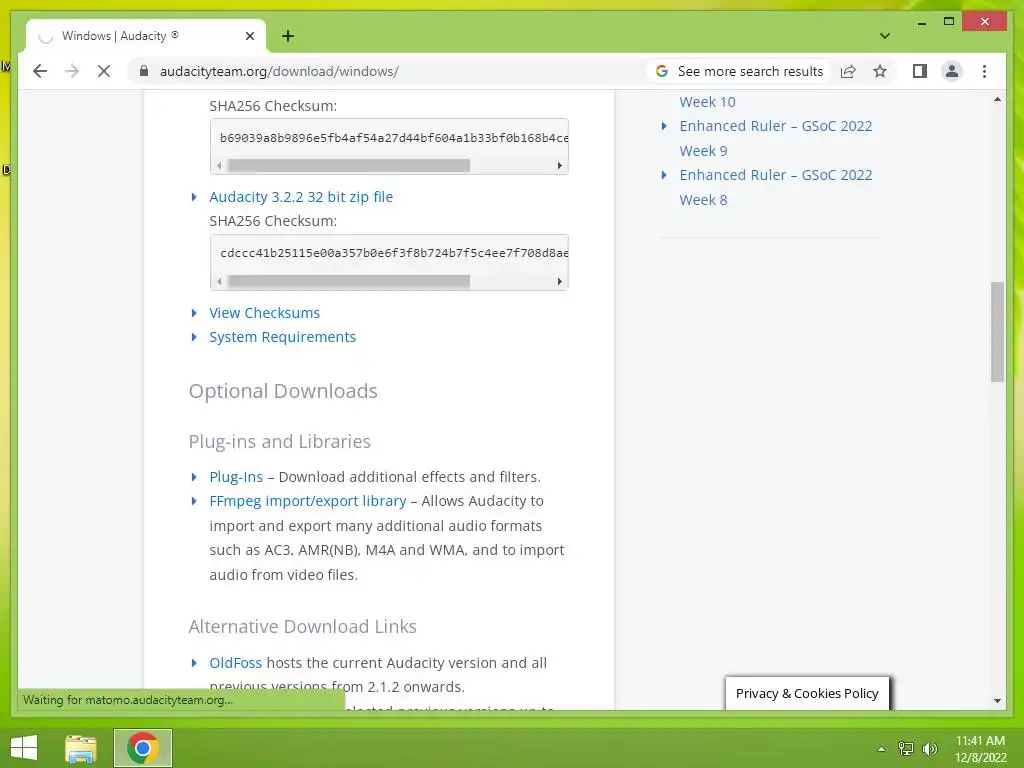Image resolution: width=1024 pixels, height=768 pixels.
Task: Open Chrome side panel
Action: 920,71
